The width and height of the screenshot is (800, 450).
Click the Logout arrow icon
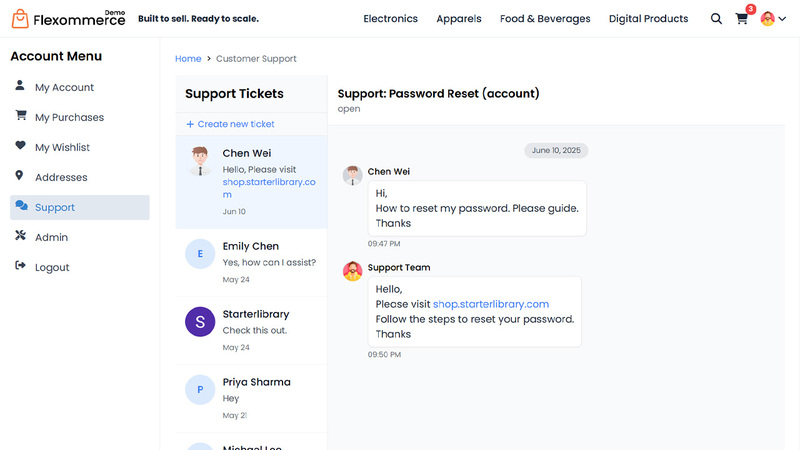(20, 265)
